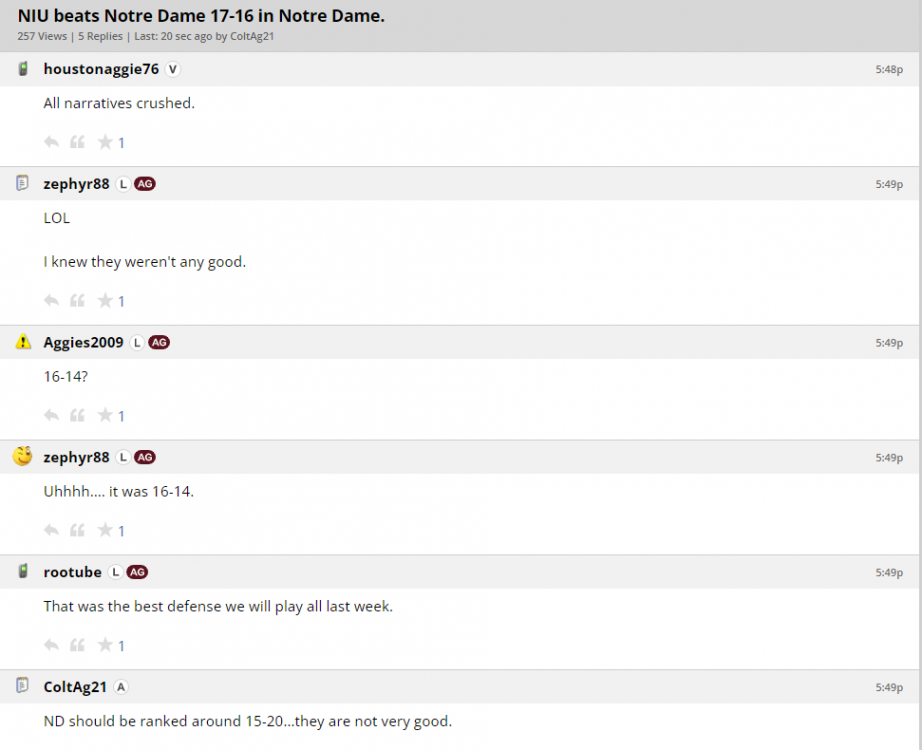This screenshot has width=922, height=750.
Task: Click ColtAg21 in the thread's last-reply info
Action: 252,36
